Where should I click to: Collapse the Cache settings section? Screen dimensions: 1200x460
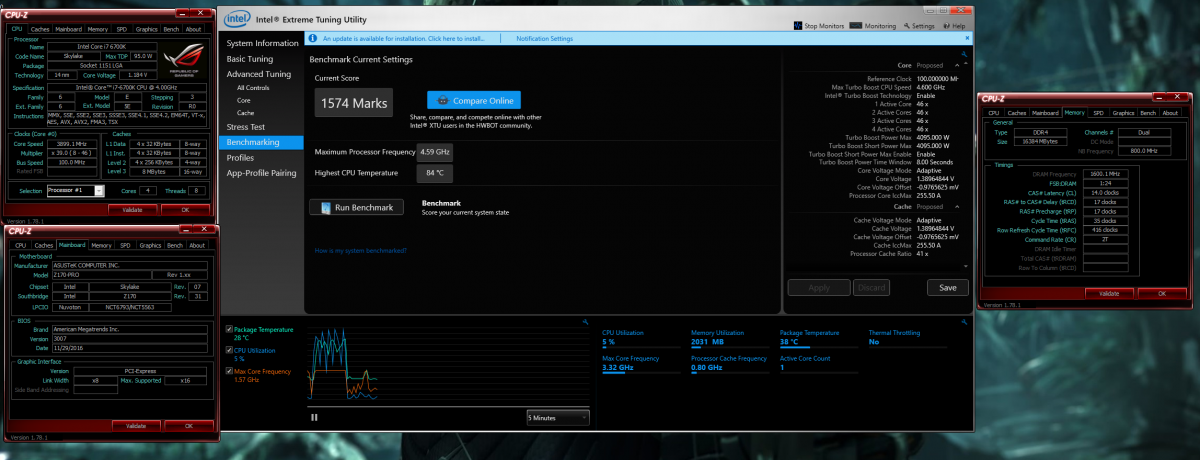(x=957, y=207)
